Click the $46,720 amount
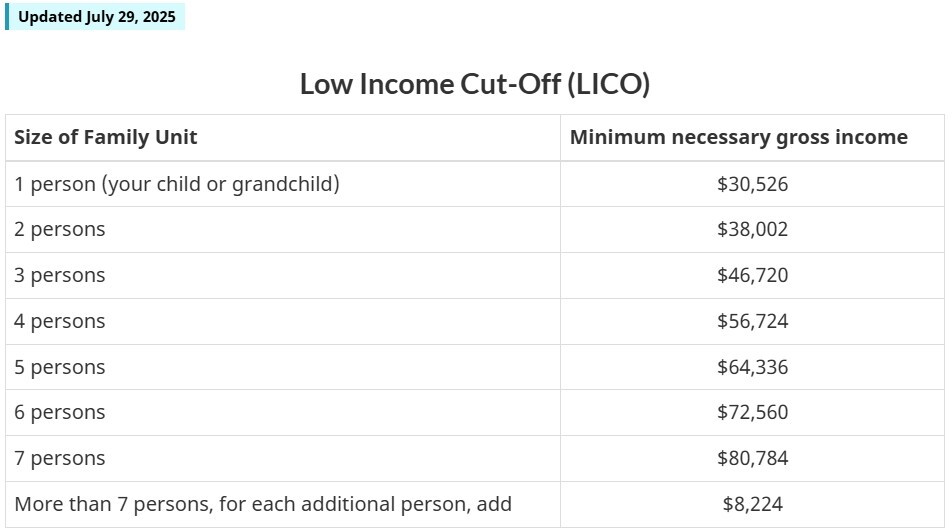952x532 pixels. click(x=752, y=276)
